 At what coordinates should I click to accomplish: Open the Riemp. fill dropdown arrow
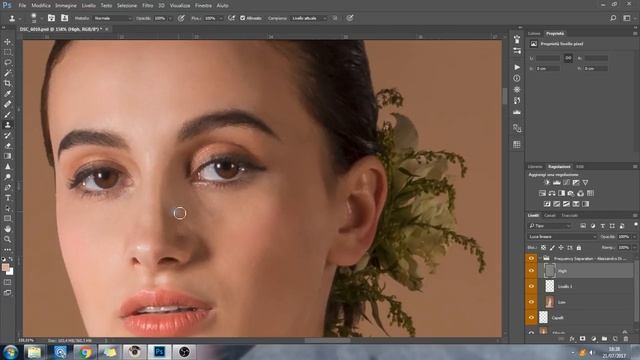click(x=634, y=247)
